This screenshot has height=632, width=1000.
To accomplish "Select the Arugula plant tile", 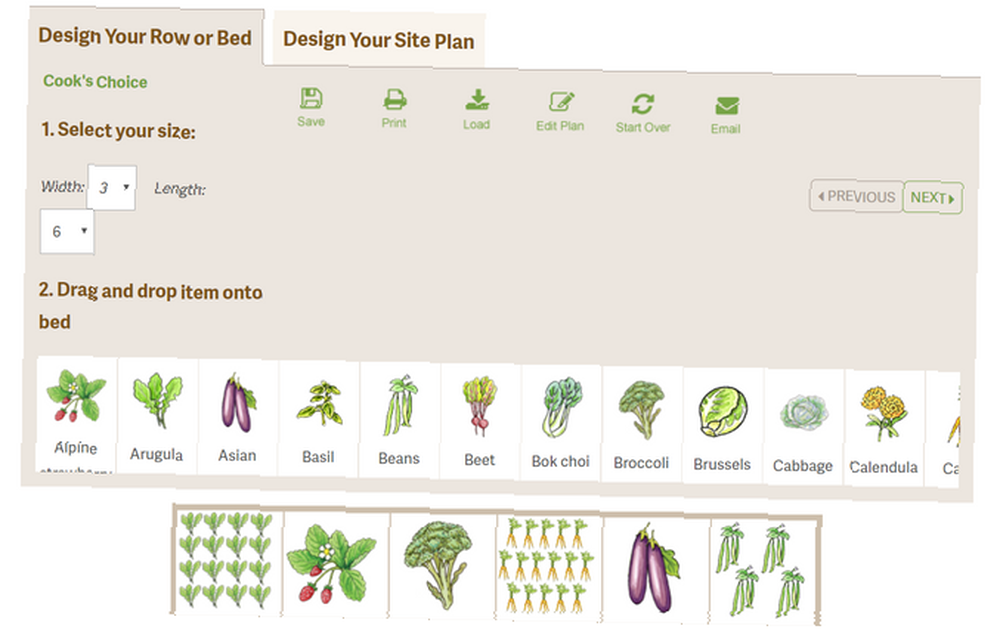I will (158, 416).
